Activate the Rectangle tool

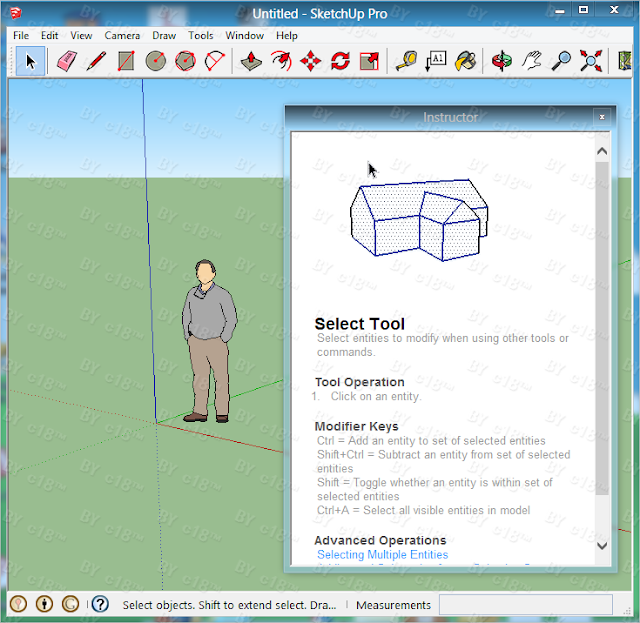coord(126,61)
